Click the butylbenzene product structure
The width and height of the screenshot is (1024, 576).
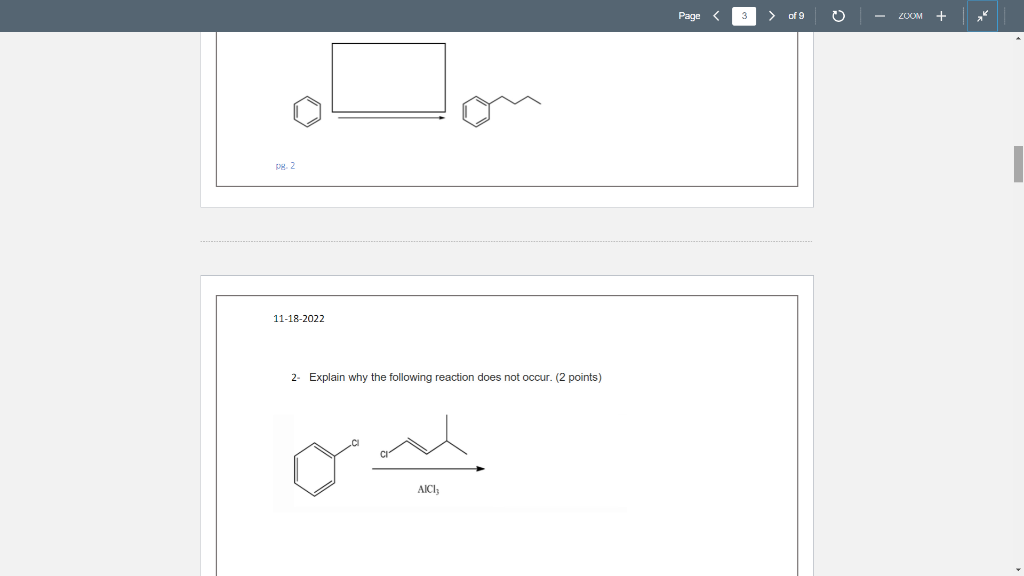click(502, 110)
